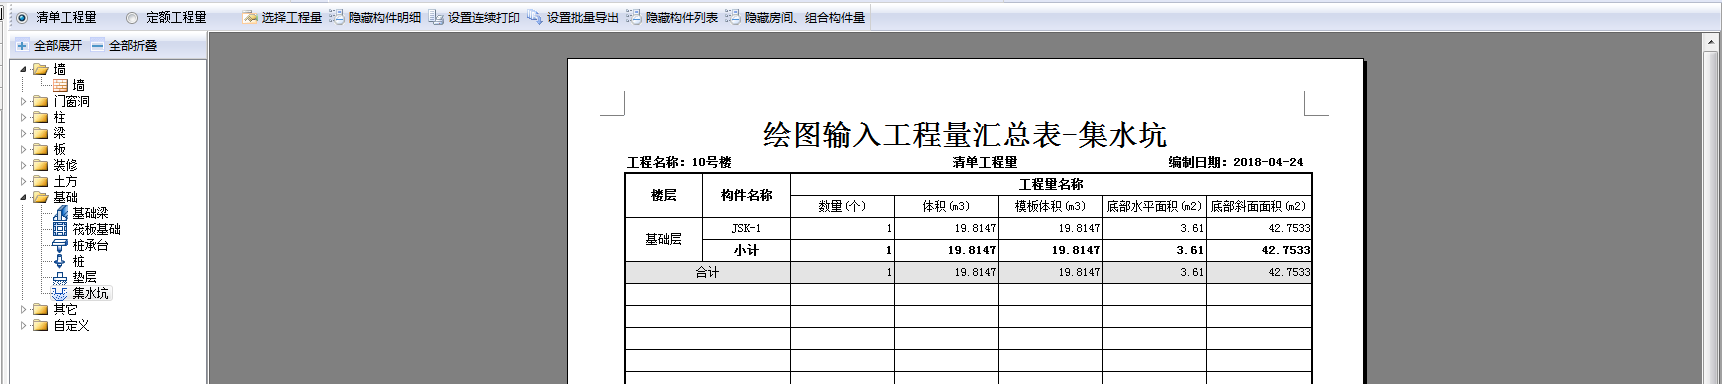Click the JSK-1 component name cell
This screenshot has width=1722, height=384.
pos(746,228)
